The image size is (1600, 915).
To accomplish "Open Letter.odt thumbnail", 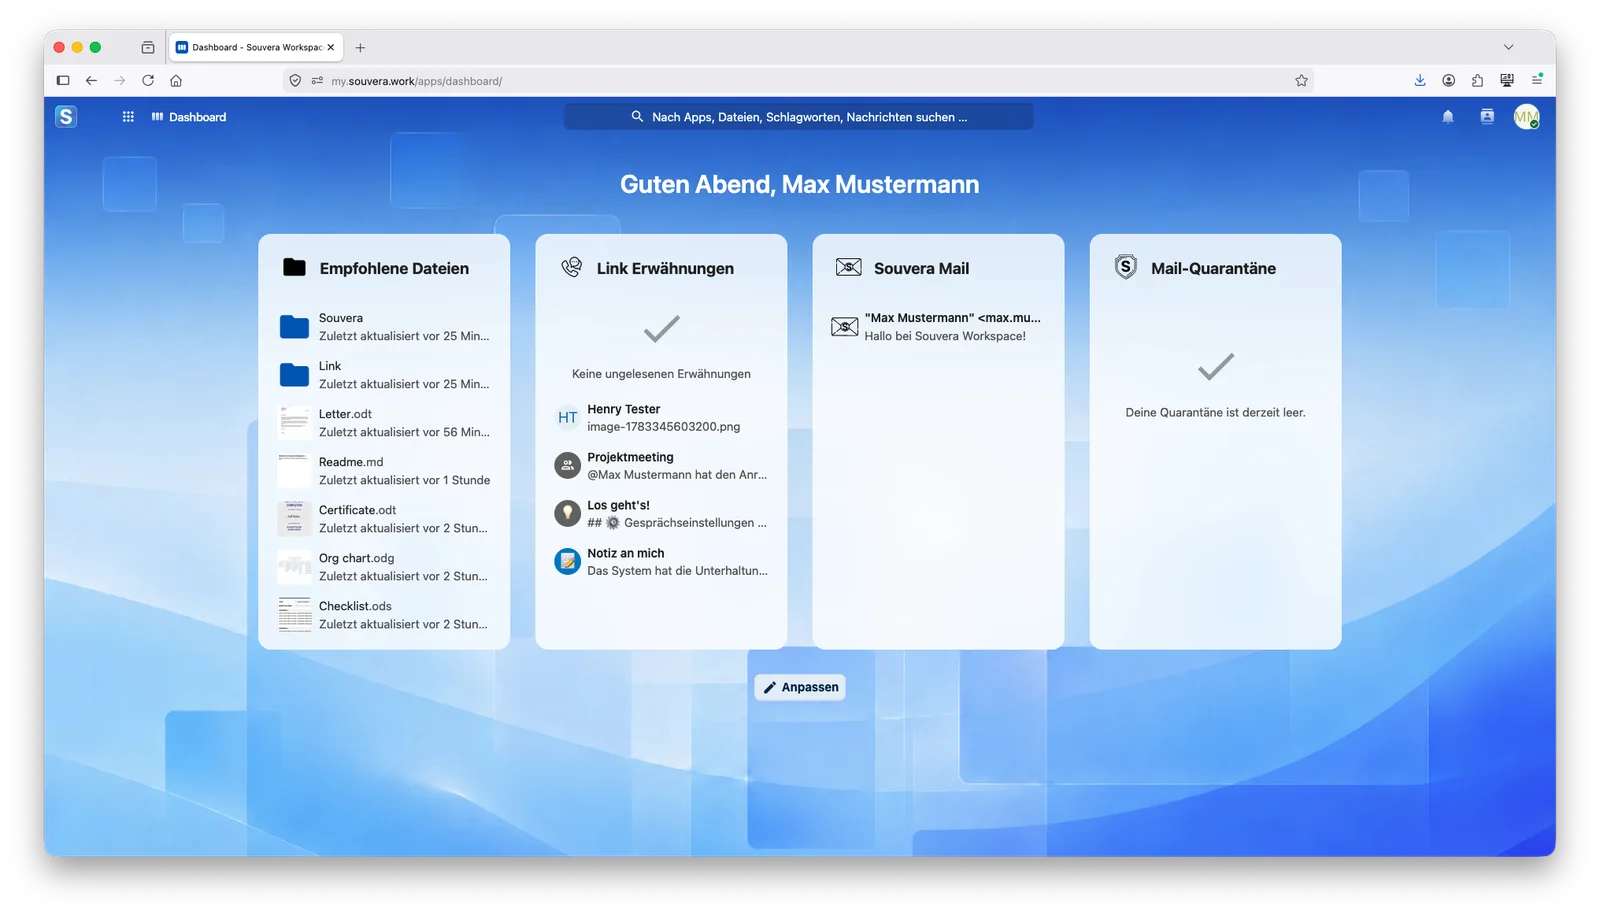I will (294, 423).
